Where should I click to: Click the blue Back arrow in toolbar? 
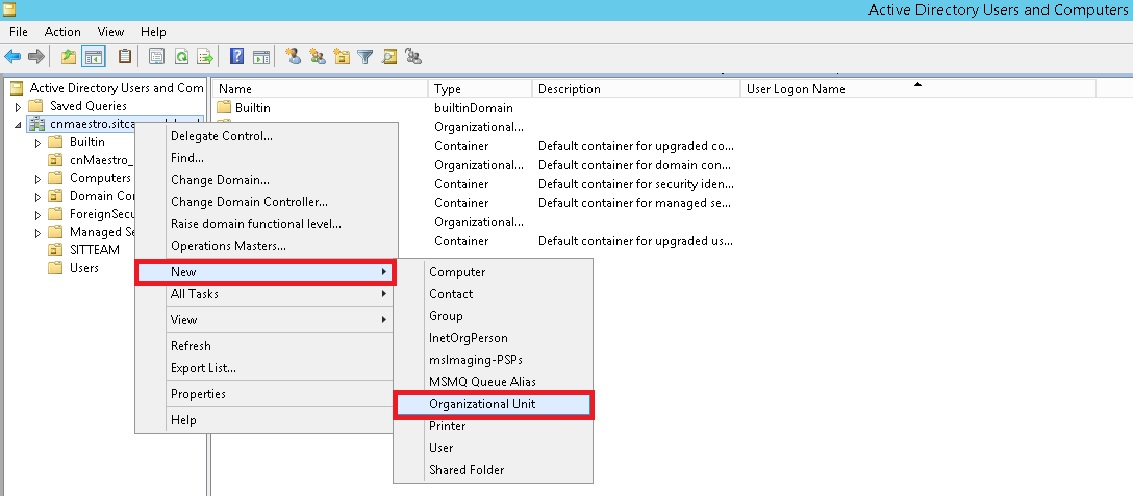click(13, 57)
